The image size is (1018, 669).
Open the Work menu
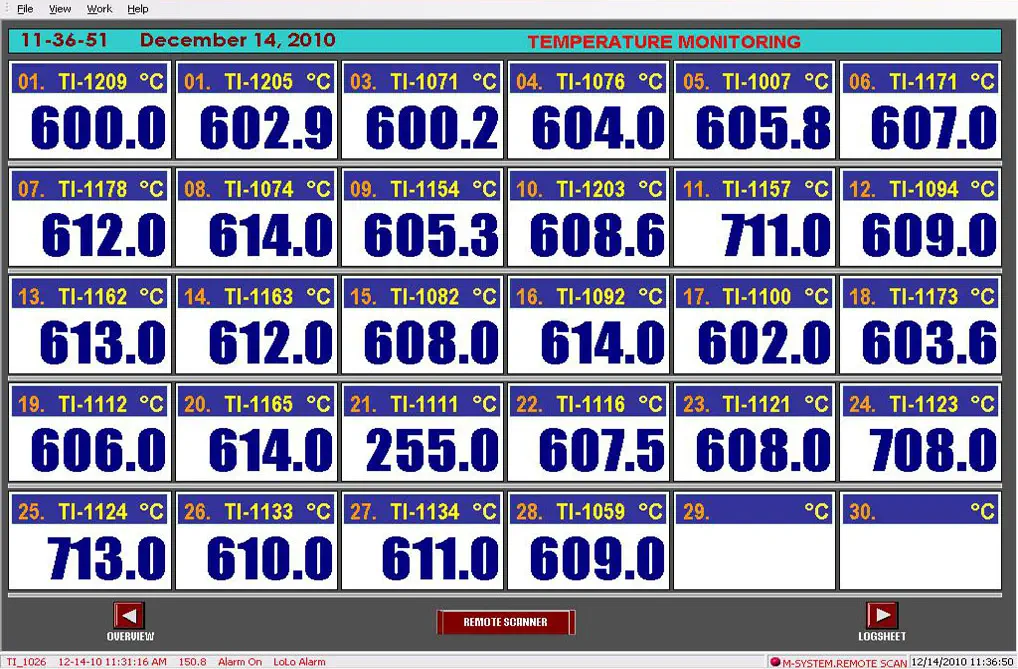[99, 9]
